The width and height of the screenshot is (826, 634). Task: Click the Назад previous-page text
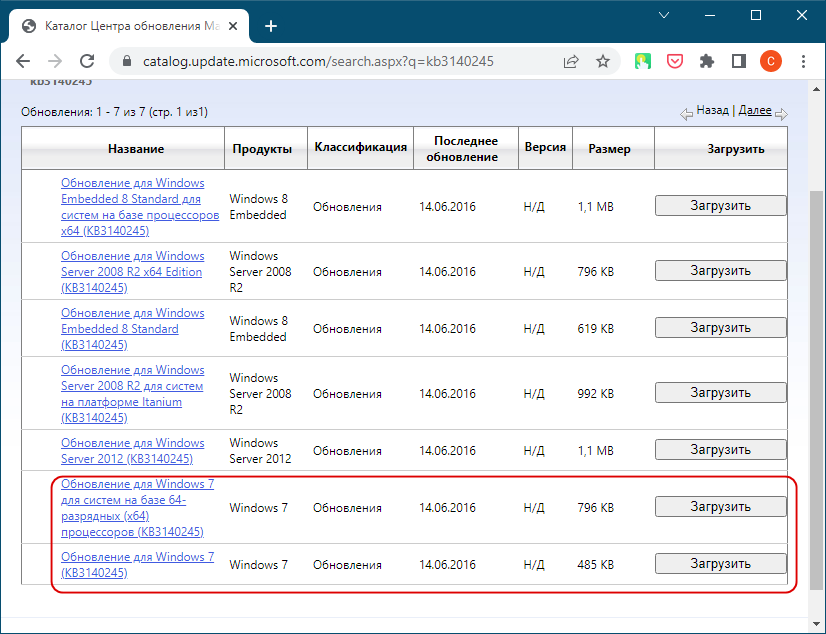(x=712, y=110)
